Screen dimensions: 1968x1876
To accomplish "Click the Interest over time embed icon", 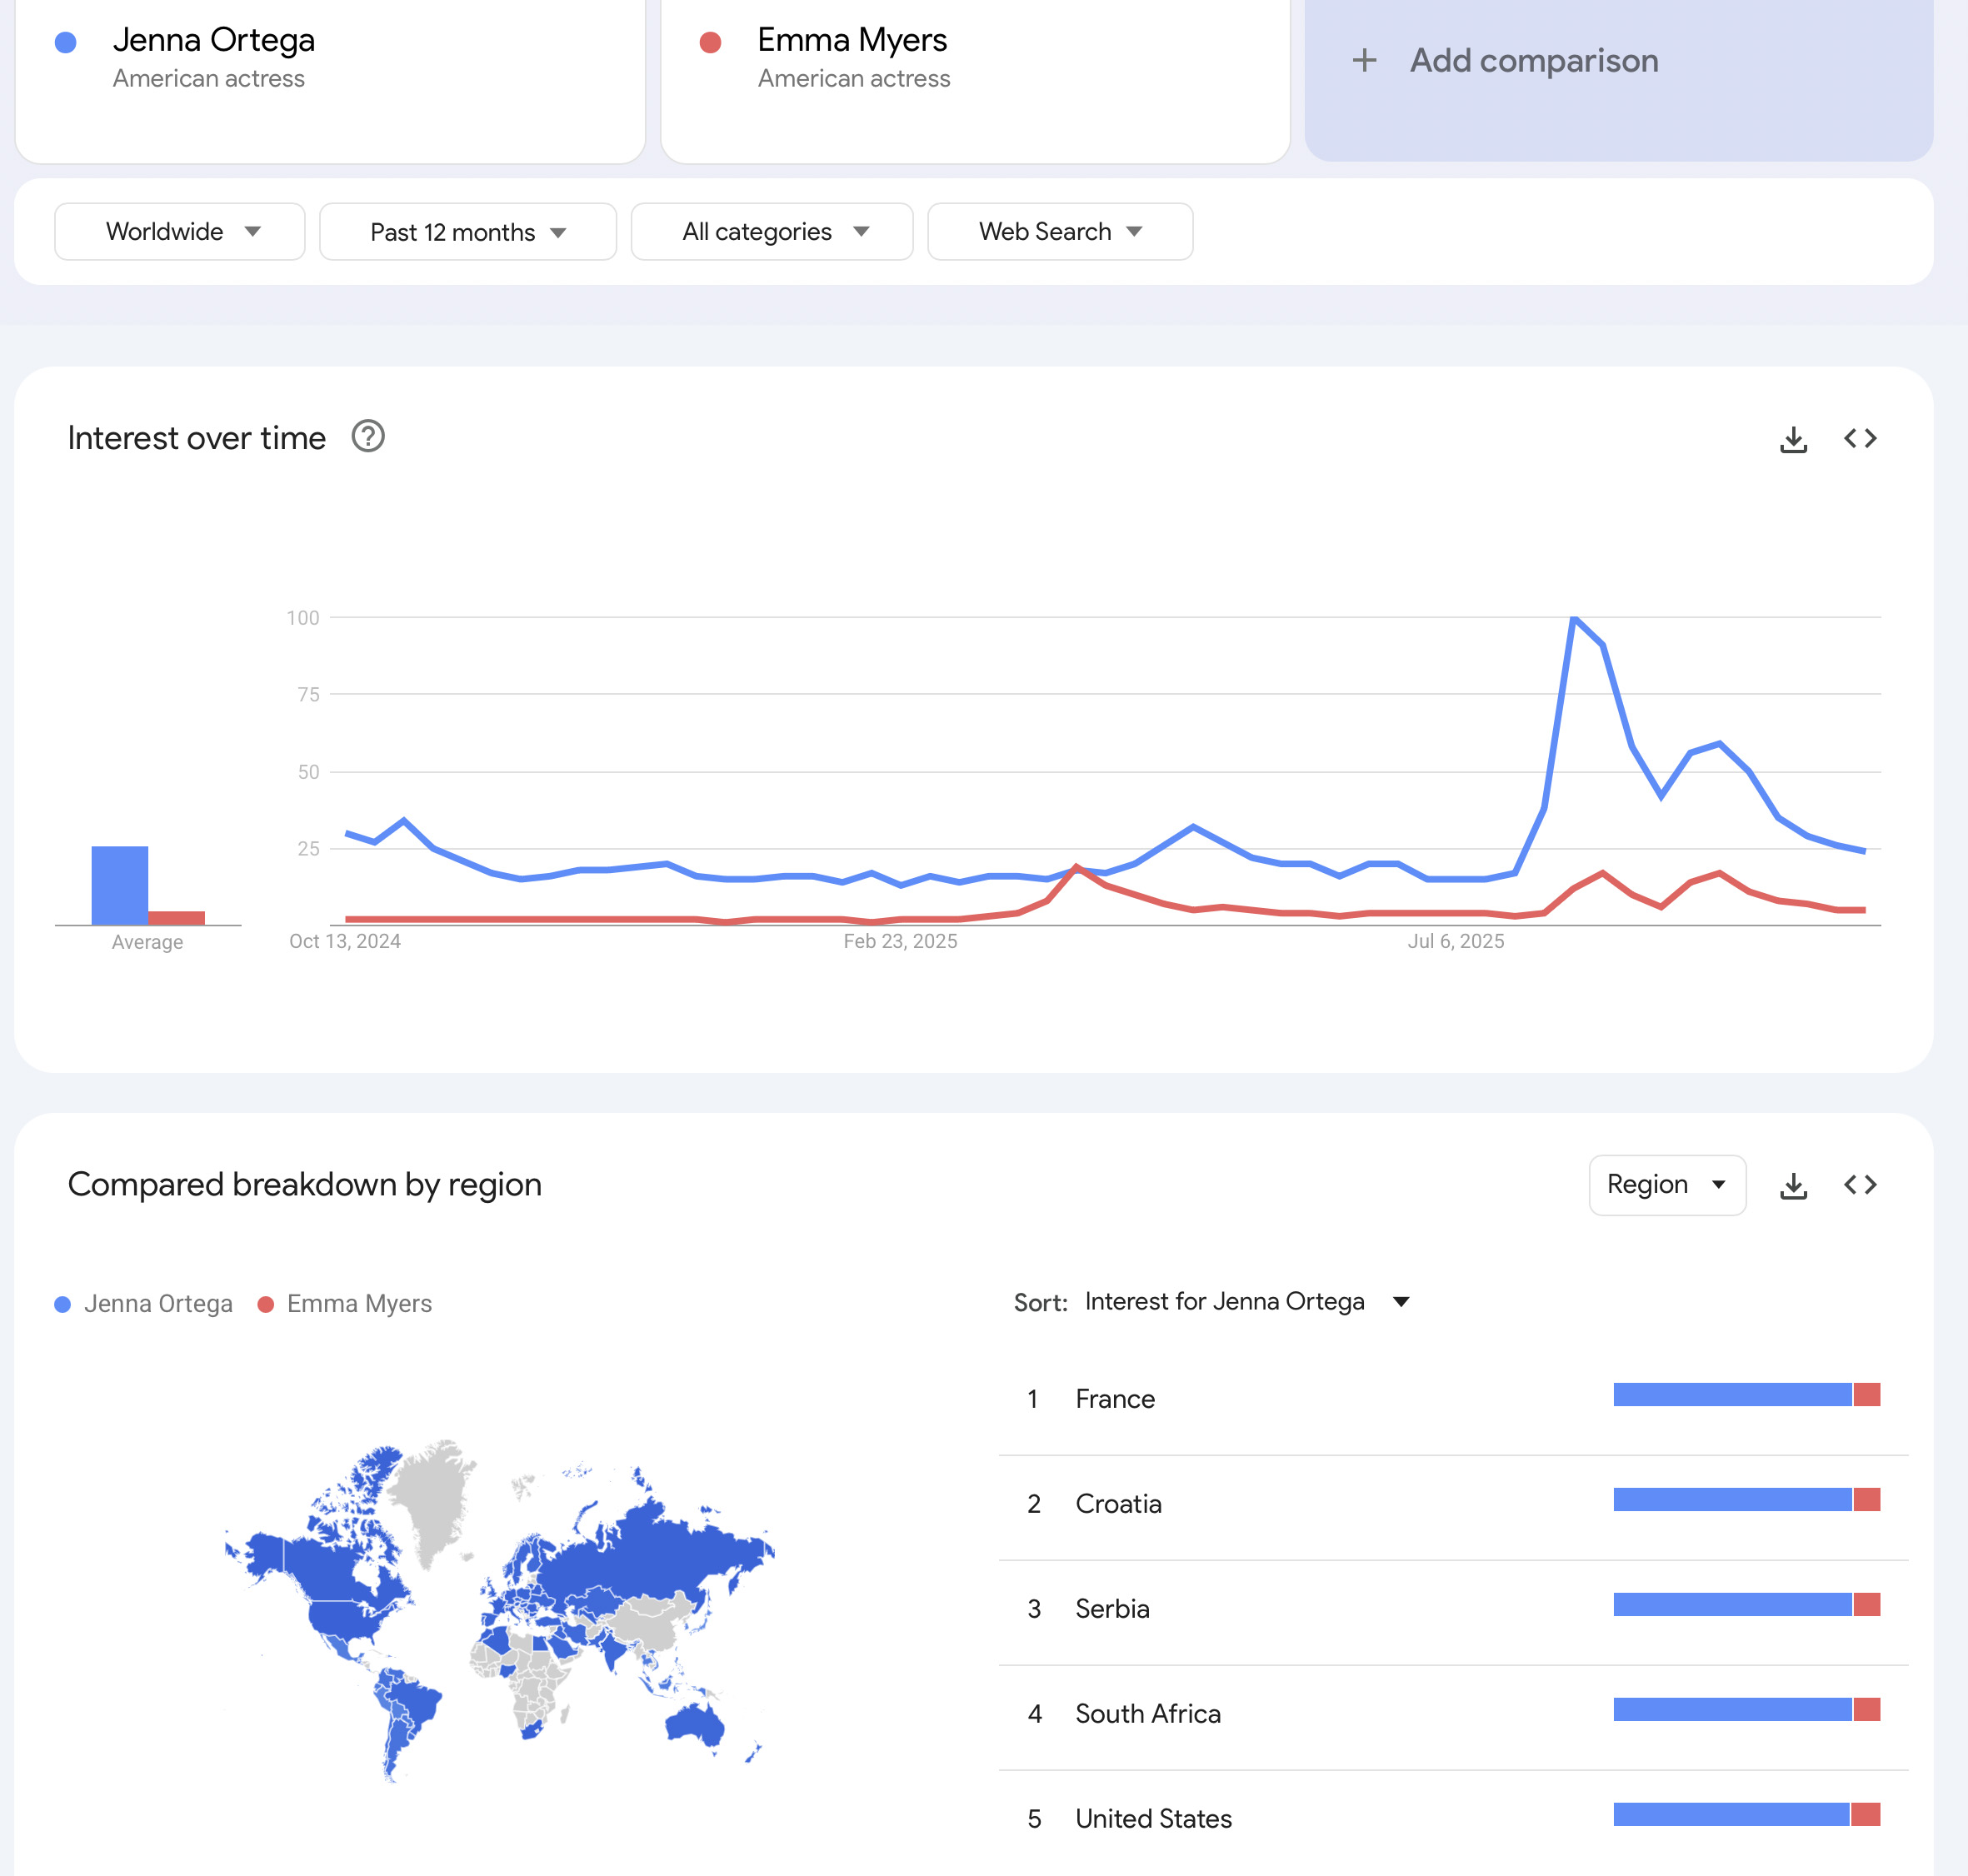I will point(1860,438).
